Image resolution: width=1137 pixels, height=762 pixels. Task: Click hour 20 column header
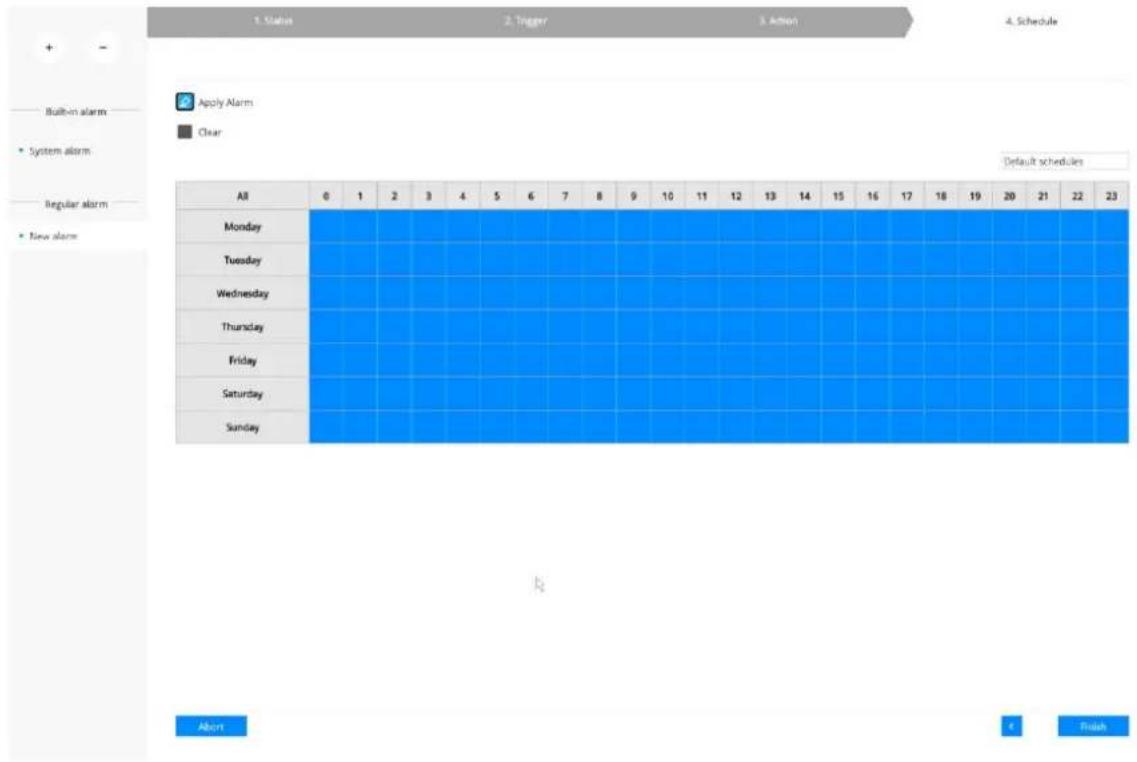(x=1009, y=196)
